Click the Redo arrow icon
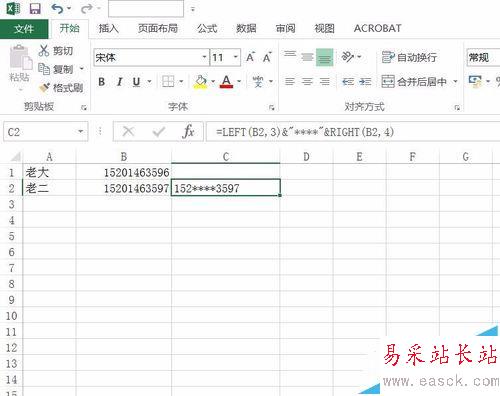This screenshot has height=396, width=500. [x=87, y=8]
